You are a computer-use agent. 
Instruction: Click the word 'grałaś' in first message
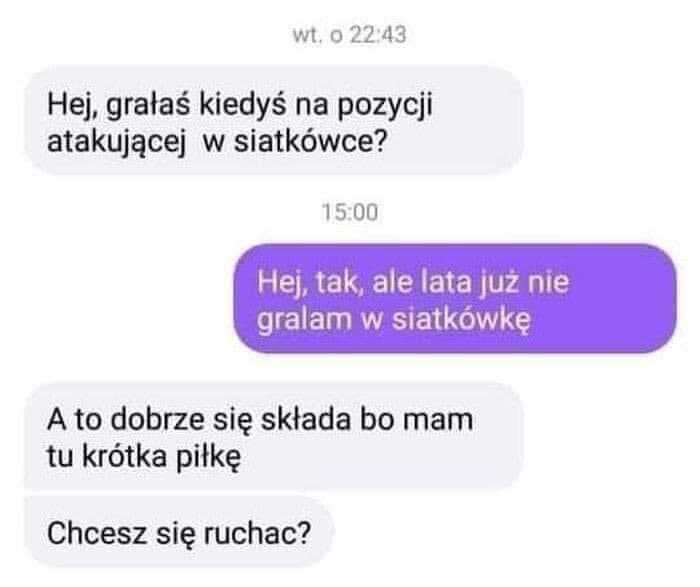pyautogui.click(x=148, y=107)
